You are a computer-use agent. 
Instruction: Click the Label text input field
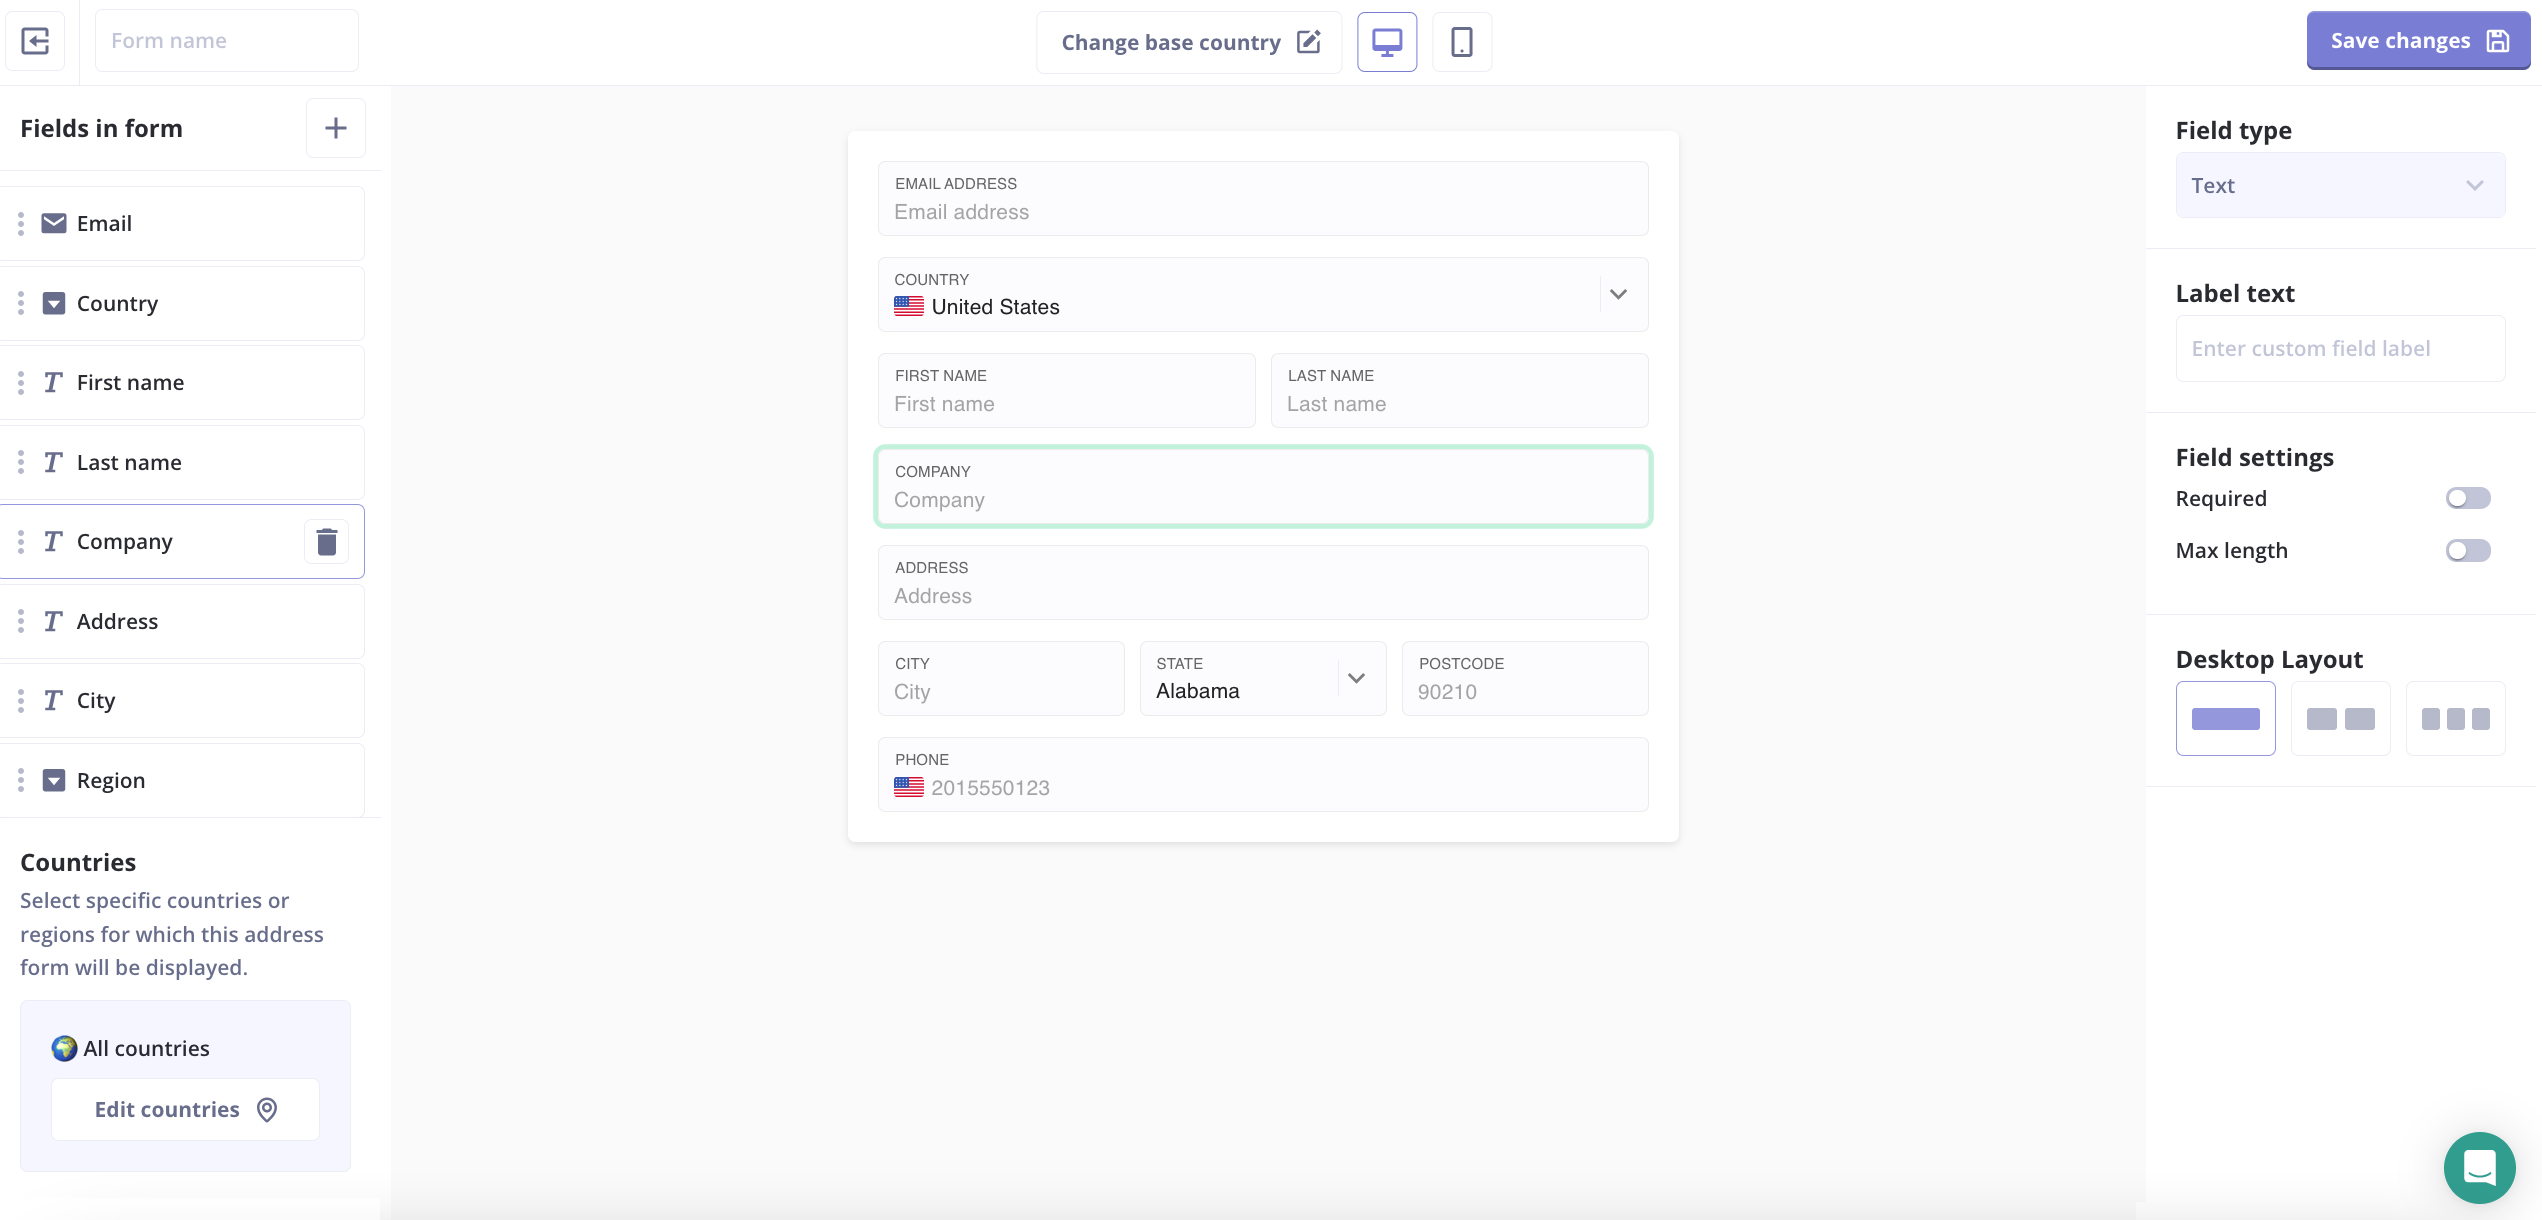coord(2340,348)
